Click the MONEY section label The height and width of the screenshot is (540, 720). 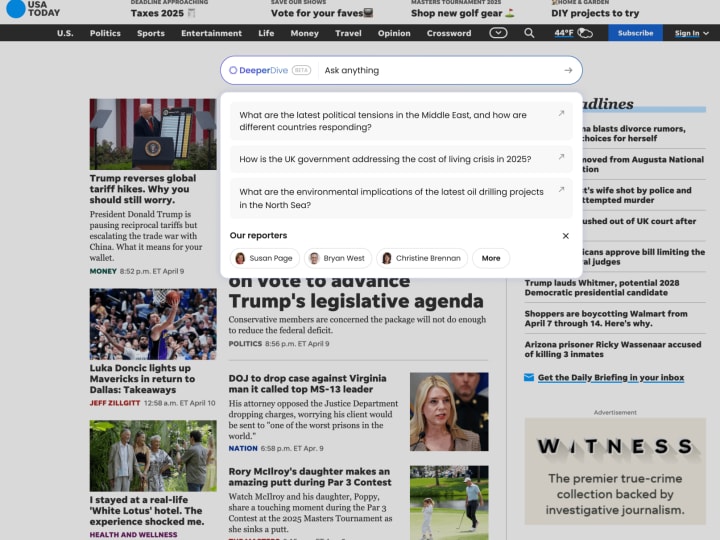(103, 271)
